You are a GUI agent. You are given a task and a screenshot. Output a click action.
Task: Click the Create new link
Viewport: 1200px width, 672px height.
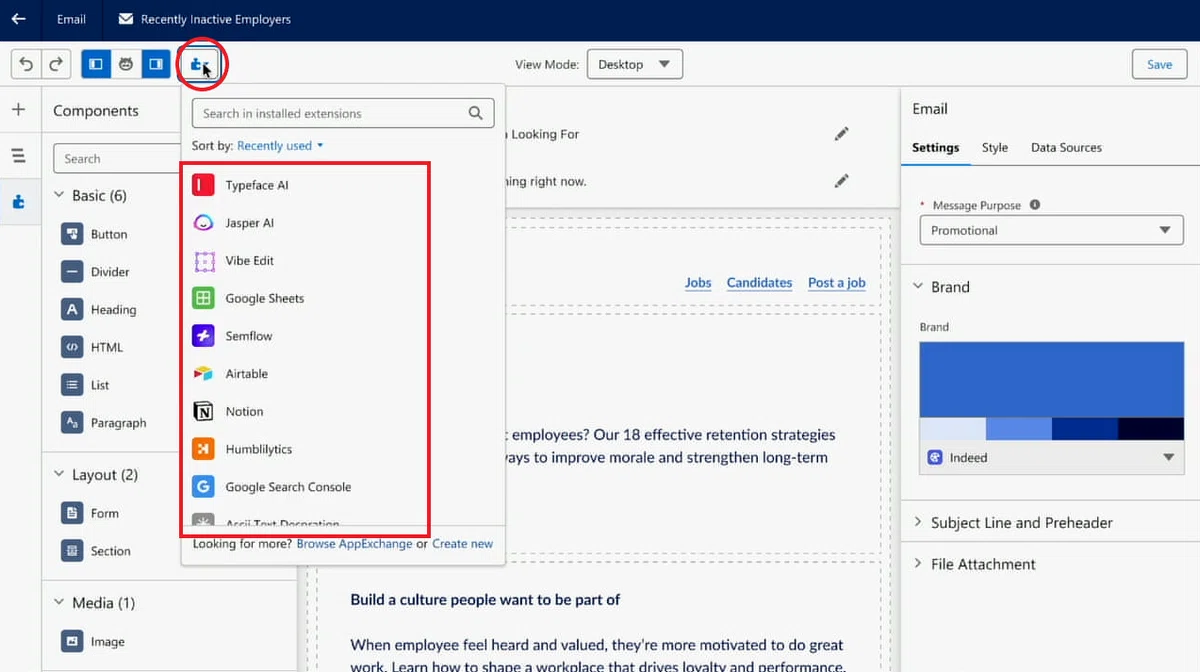[462, 544]
